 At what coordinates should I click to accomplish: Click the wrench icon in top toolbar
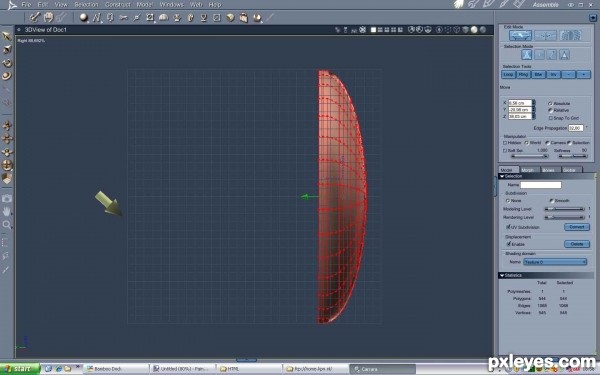[35, 17]
